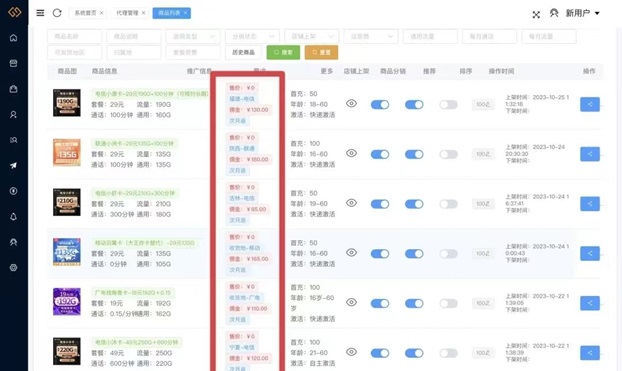Open the 分销状态 filter dropdown
Screen dimensions: 622x371
tap(252, 37)
